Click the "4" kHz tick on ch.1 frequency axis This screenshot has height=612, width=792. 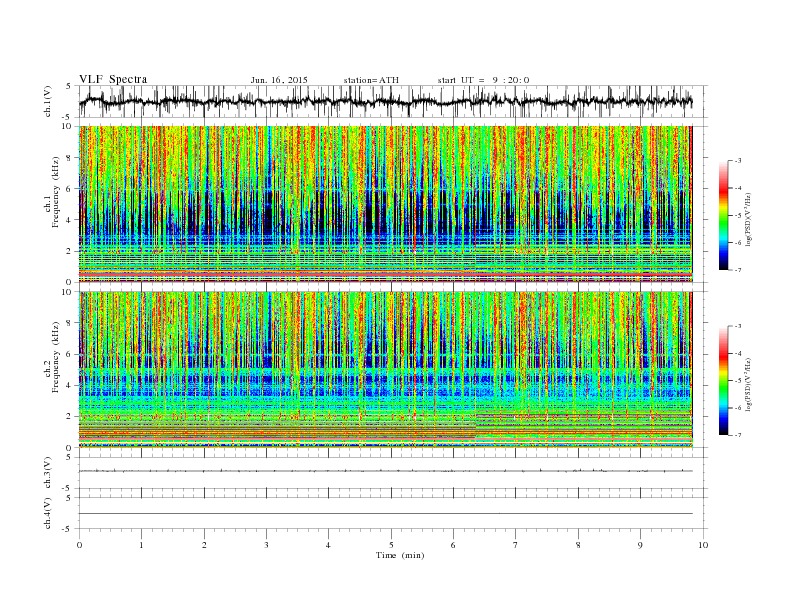click(x=70, y=220)
